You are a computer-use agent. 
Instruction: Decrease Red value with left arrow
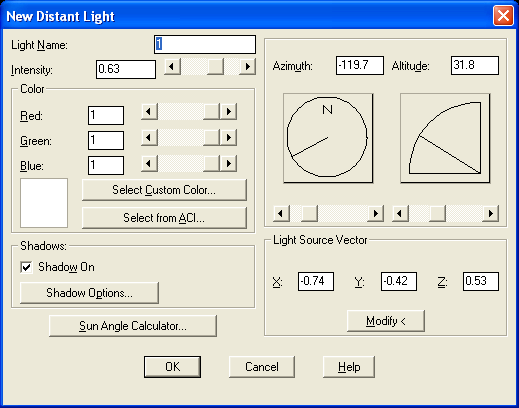click(149, 111)
